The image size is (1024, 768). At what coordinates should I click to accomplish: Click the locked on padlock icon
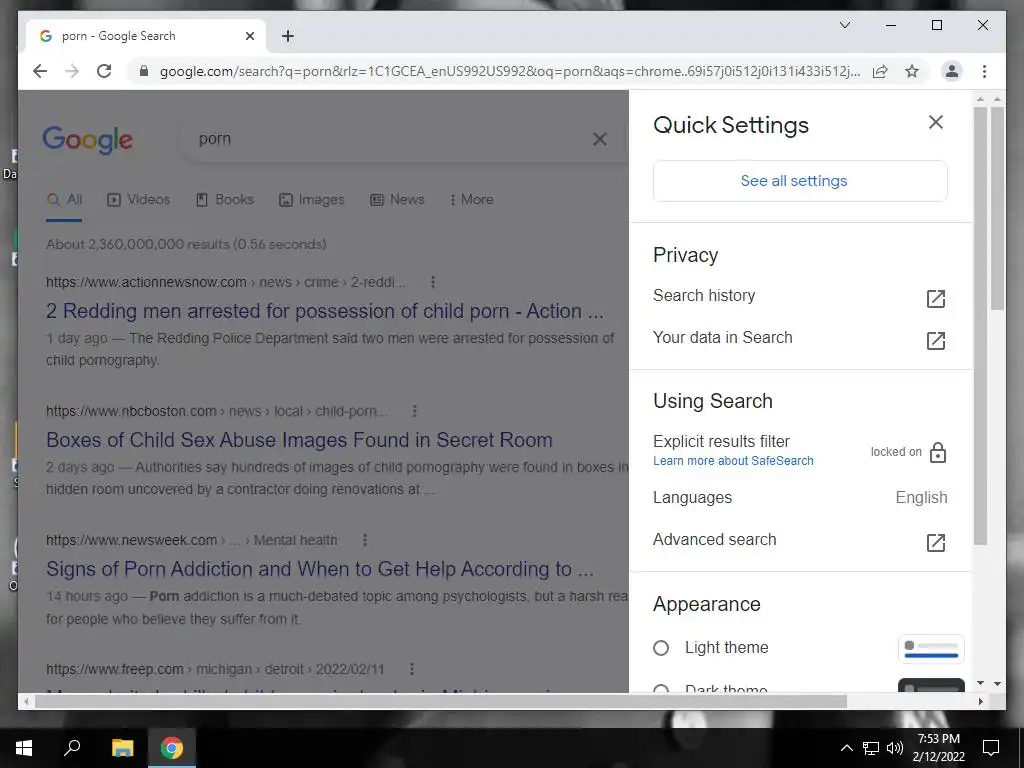[x=938, y=452]
